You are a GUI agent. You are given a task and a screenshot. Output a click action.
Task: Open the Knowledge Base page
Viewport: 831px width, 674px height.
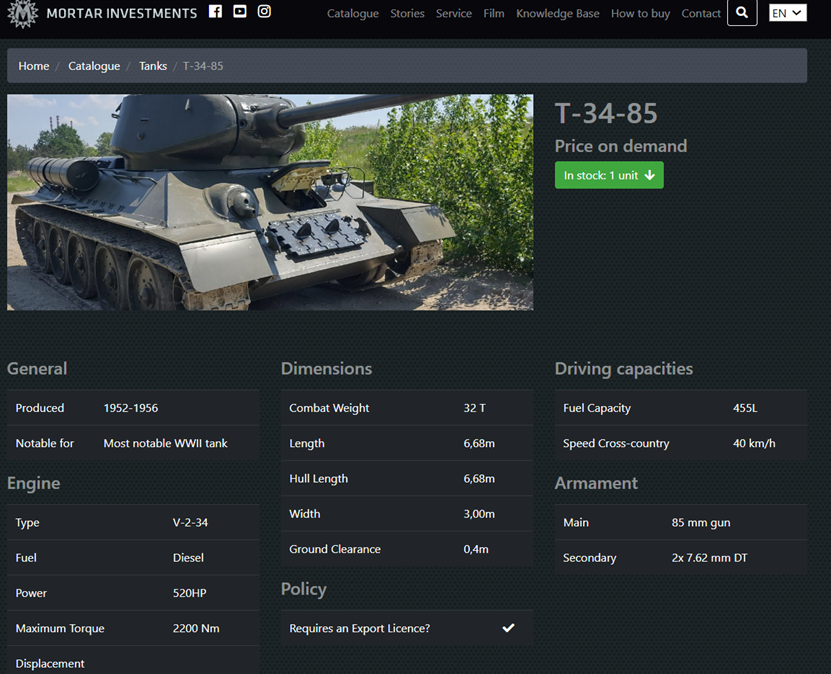pyautogui.click(x=557, y=13)
